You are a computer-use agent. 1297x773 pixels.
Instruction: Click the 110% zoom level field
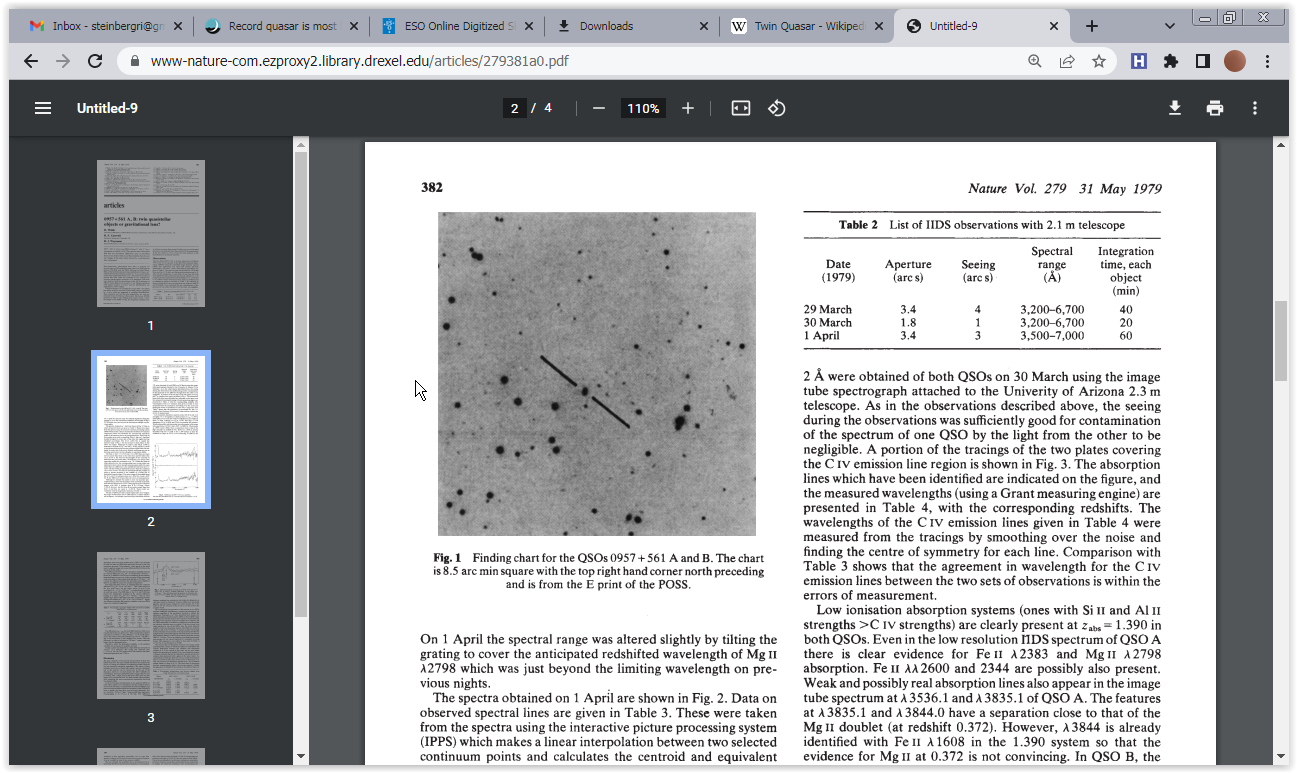pos(644,108)
